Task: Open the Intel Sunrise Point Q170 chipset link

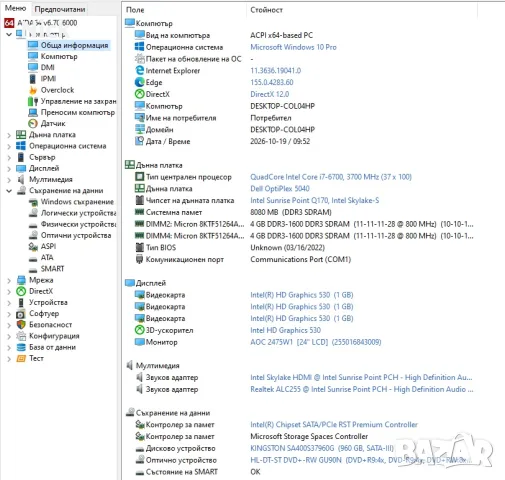Action: click(x=315, y=200)
